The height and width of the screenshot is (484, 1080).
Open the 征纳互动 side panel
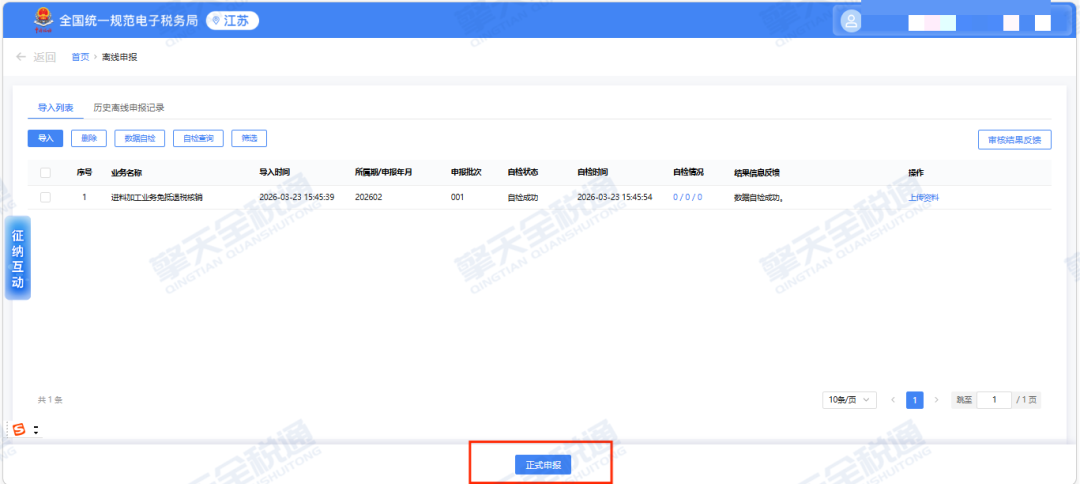pyautogui.click(x=18, y=257)
